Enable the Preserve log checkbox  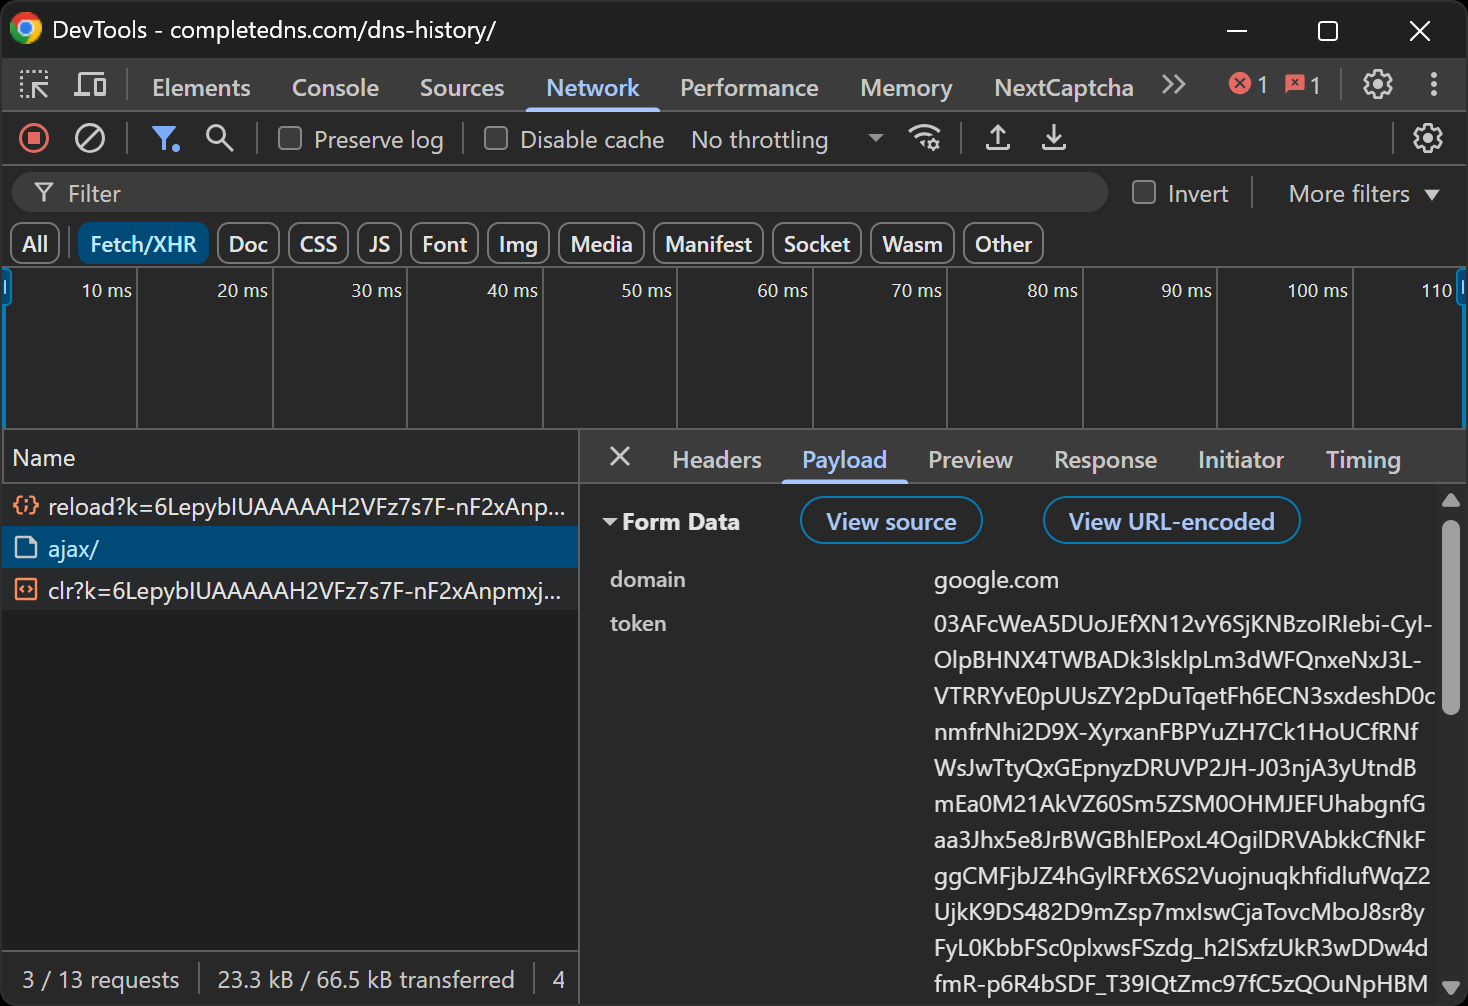click(x=290, y=139)
